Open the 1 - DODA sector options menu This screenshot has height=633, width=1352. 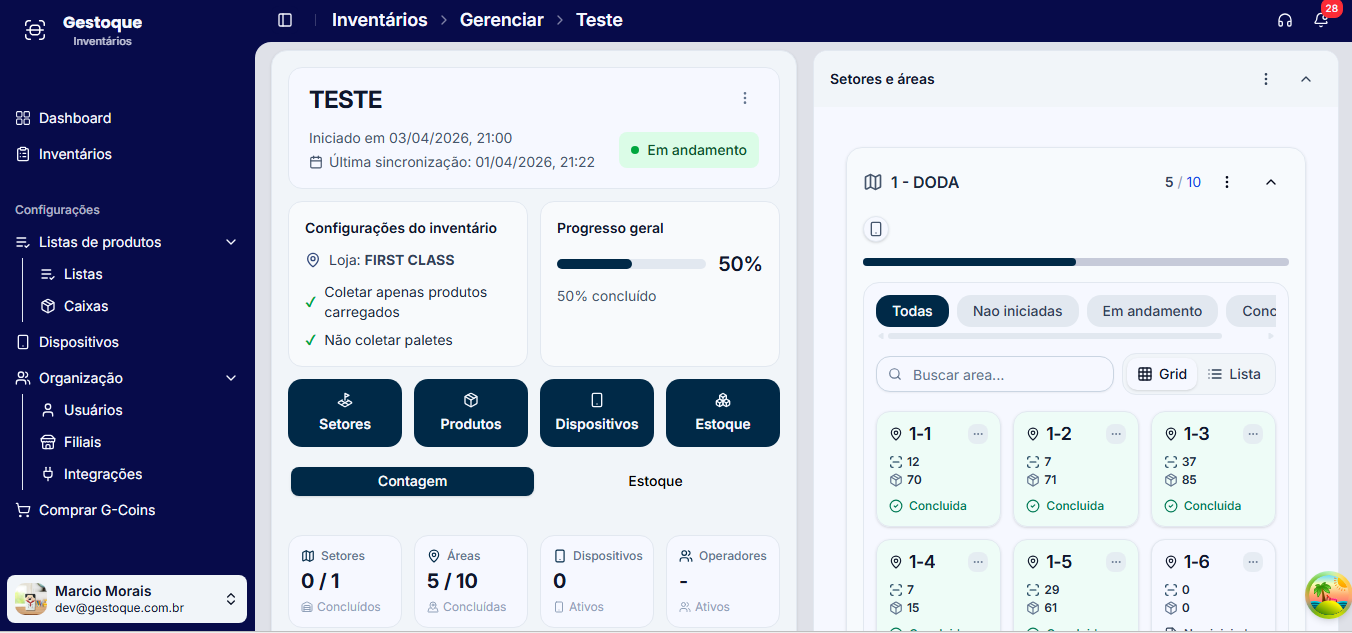click(x=1227, y=182)
